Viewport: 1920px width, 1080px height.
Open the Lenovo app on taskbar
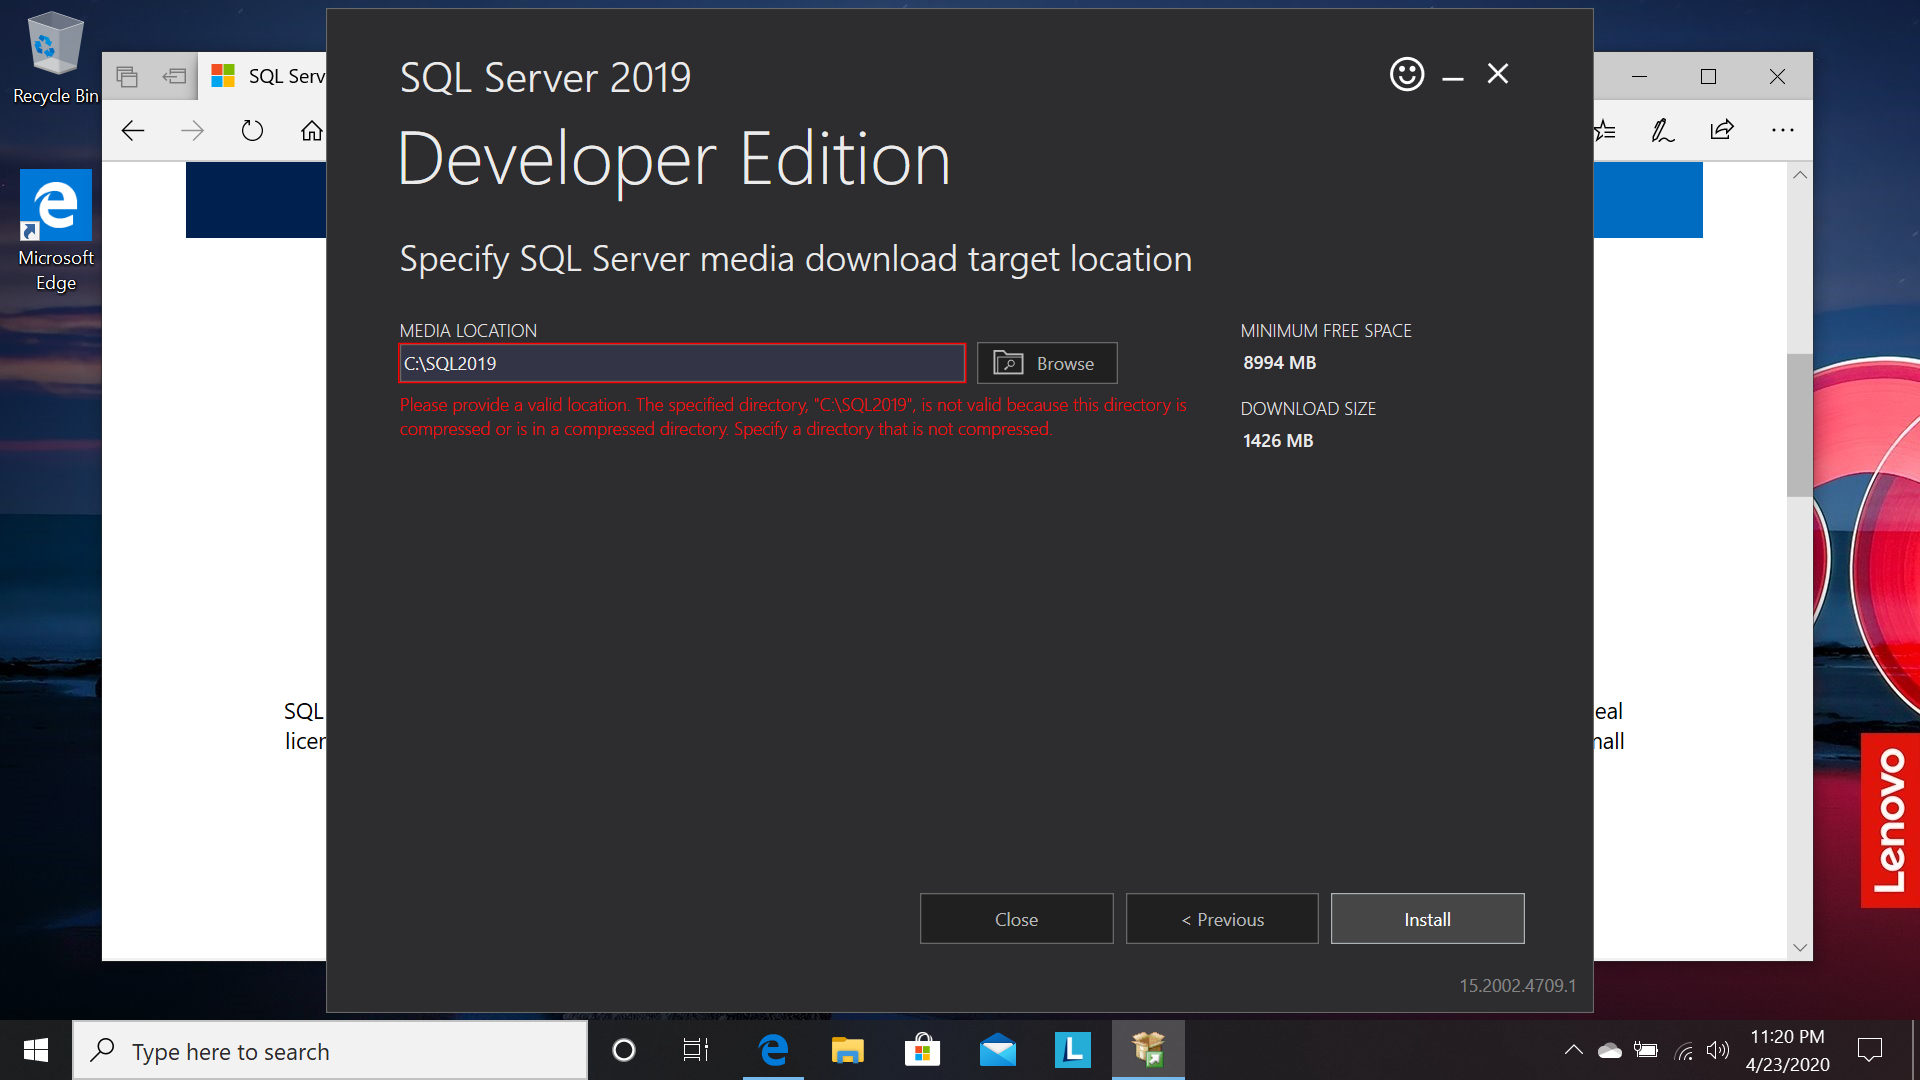(1073, 1050)
